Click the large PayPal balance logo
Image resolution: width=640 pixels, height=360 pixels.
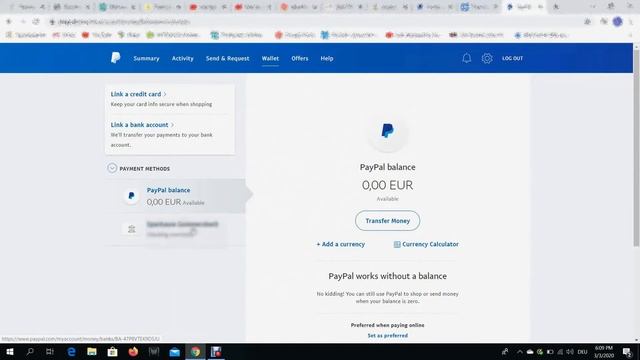pos(387,131)
